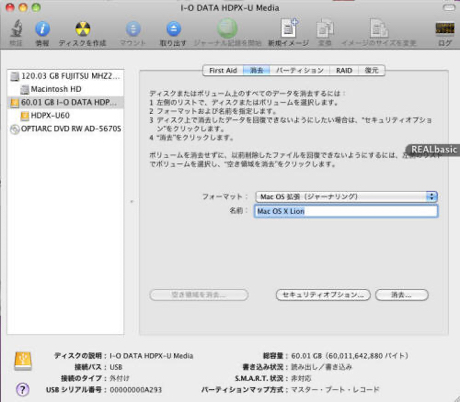This screenshot has height=402, width=460.
Task: Click the Enable Journaling toolbar icon
Action: 227,28
